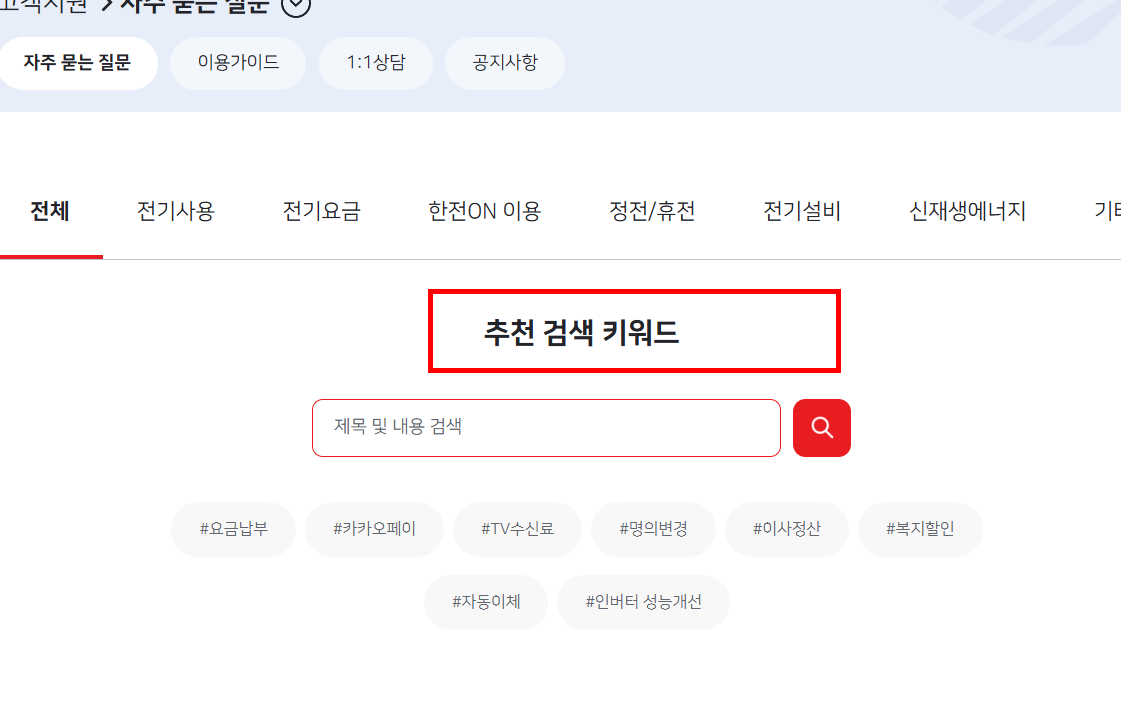Open the 공지사항 tab
The image size is (1121, 704).
504,62
